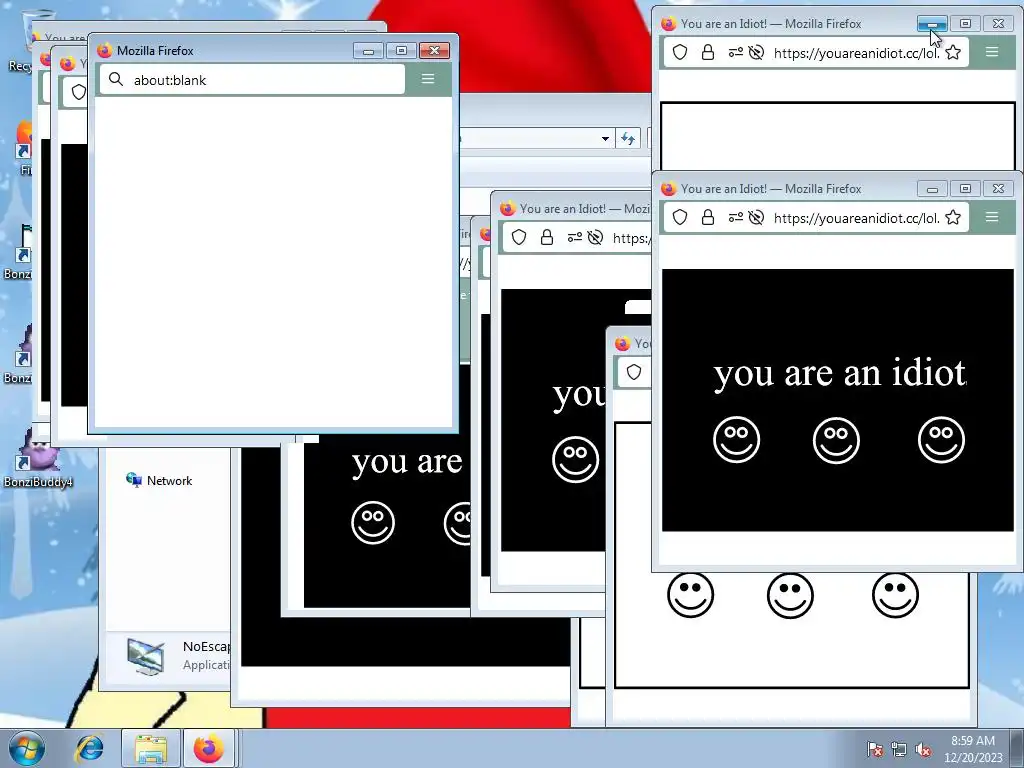Open permissions icon in middle-right Firefox window
Screen dimensions: 1024x768
pos(735,217)
